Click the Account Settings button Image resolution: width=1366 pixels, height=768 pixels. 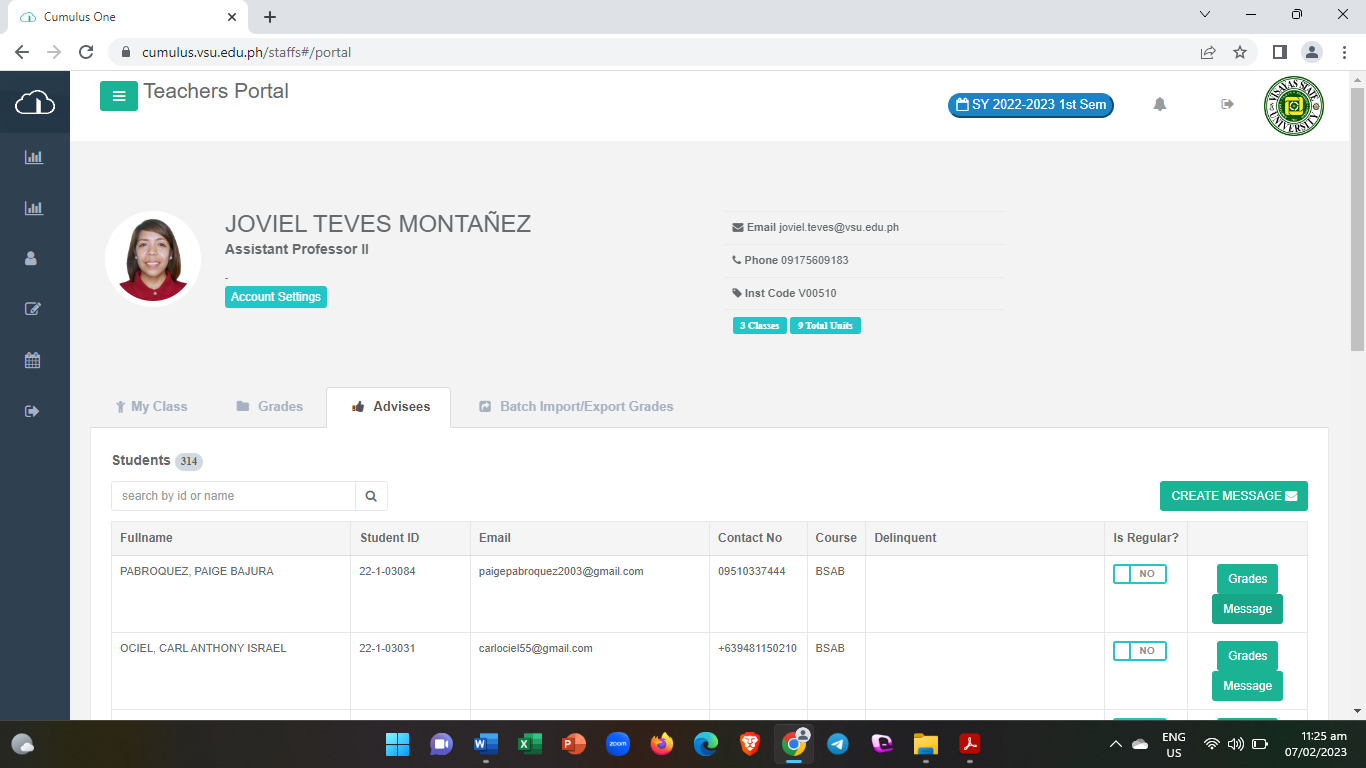(275, 297)
